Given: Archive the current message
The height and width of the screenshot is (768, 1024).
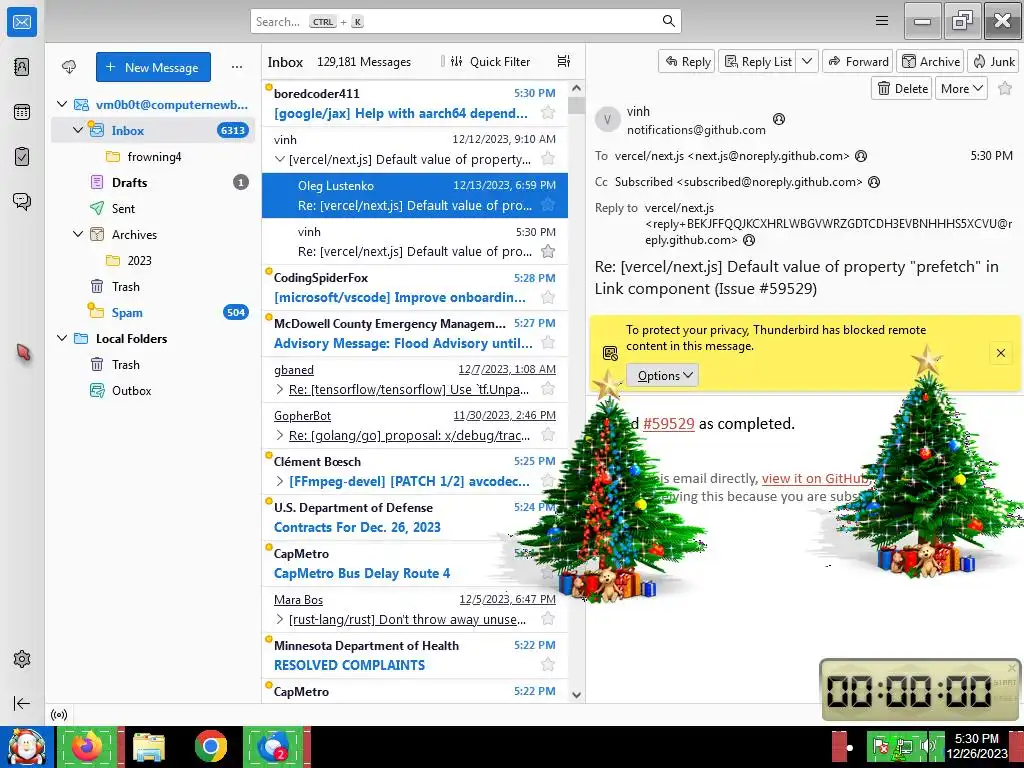Looking at the screenshot, I should [x=931, y=61].
